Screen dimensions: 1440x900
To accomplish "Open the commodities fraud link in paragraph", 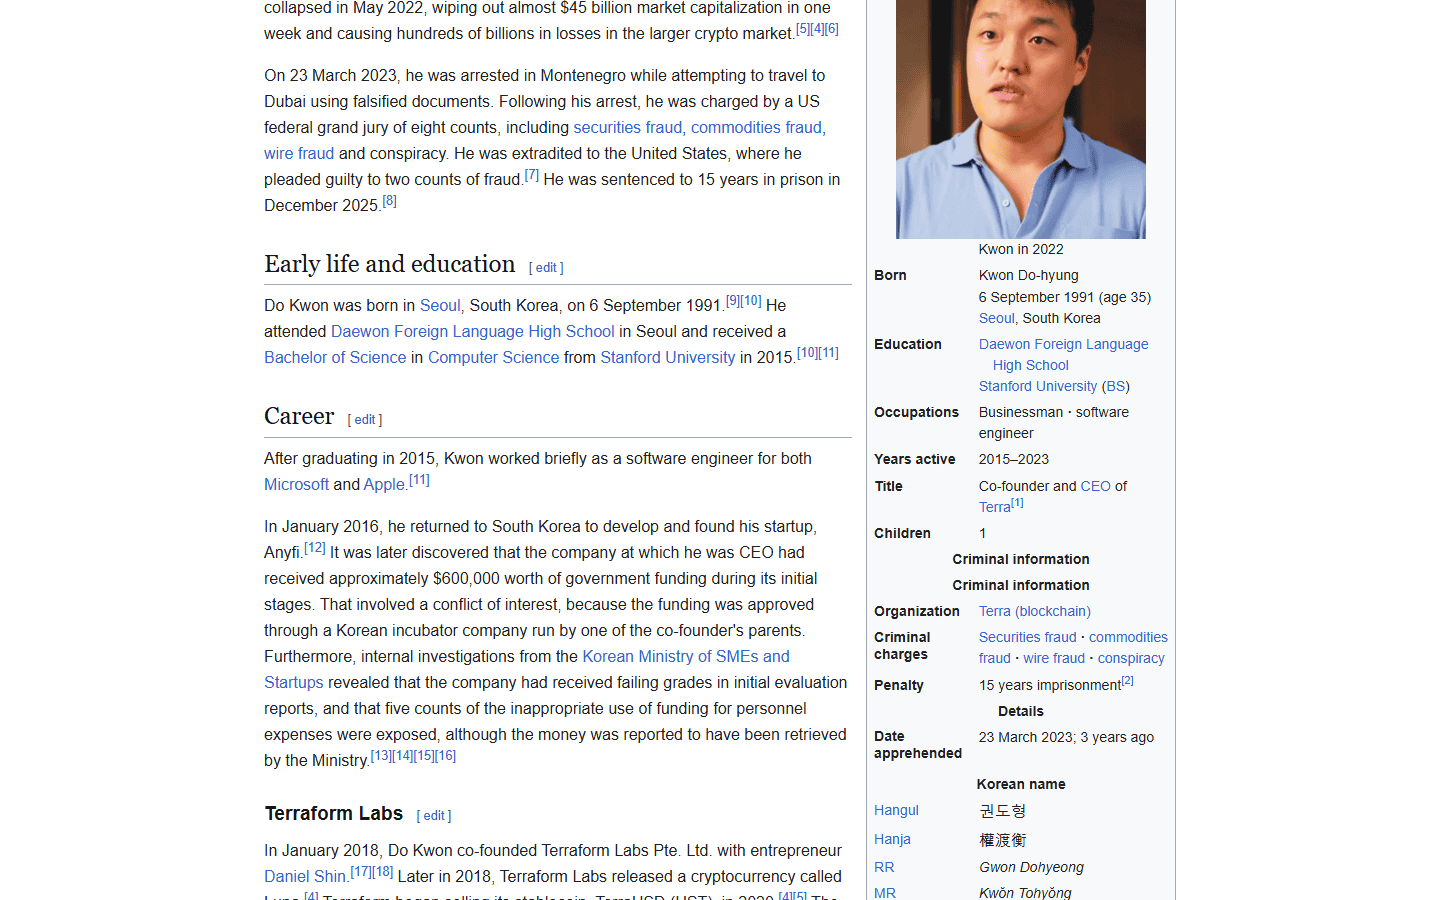I will pyautogui.click(x=756, y=127).
